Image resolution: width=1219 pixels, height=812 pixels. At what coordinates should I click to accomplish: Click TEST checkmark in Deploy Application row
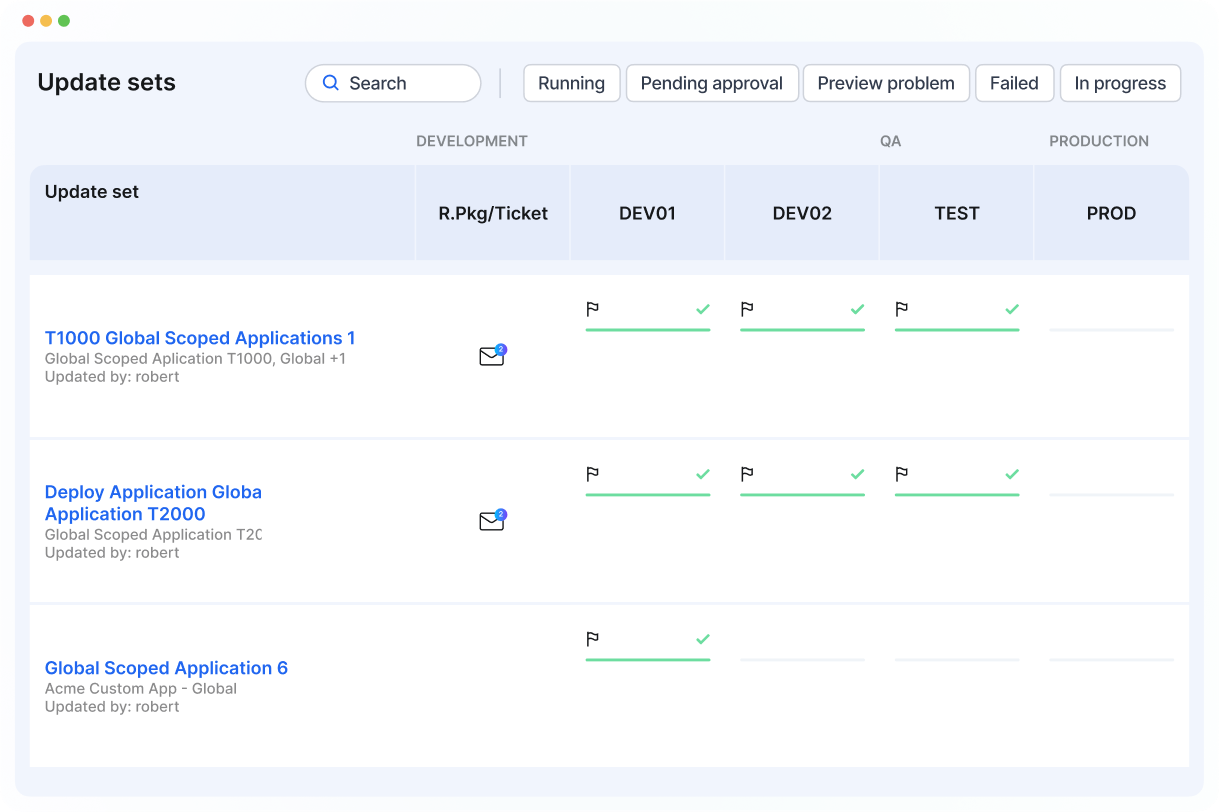point(1012,474)
